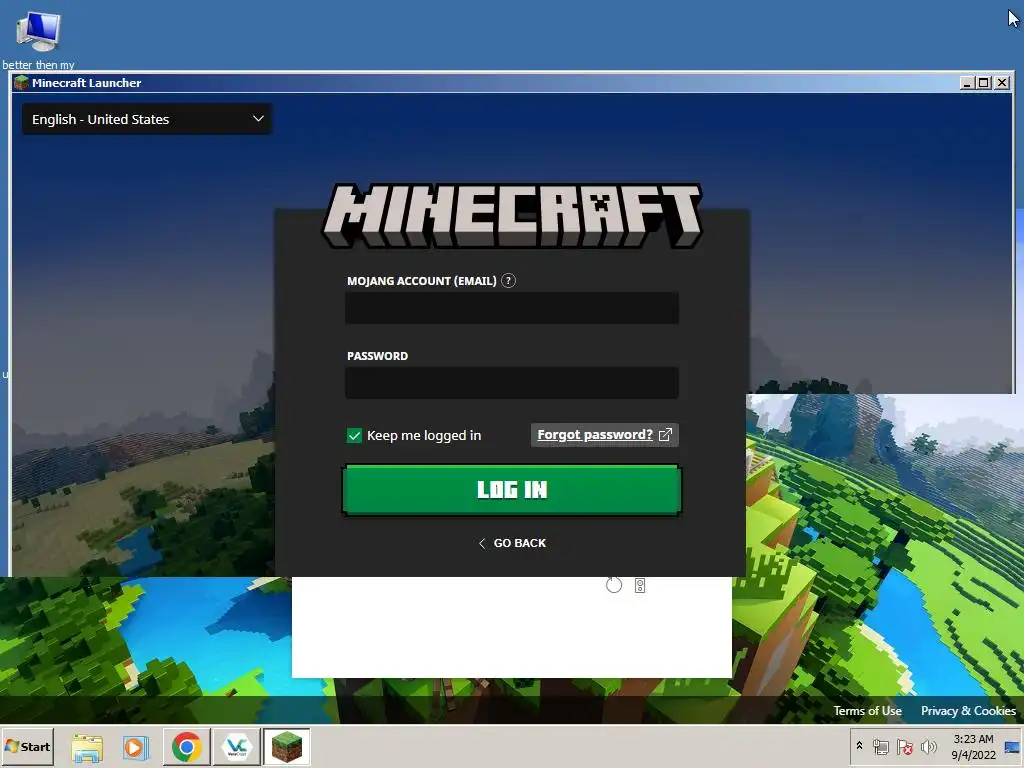This screenshot has height=768, width=1024.
Task: Select the Minecraft grass block taskbar icon
Action: point(287,747)
